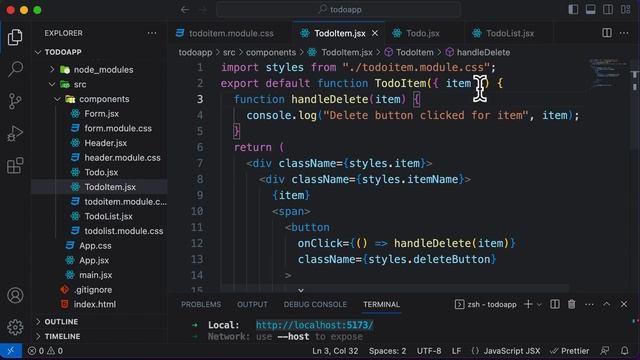This screenshot has height=360, width=640.
Task: Toggle the bottom panel layout icon
Action: coord(591,9)
